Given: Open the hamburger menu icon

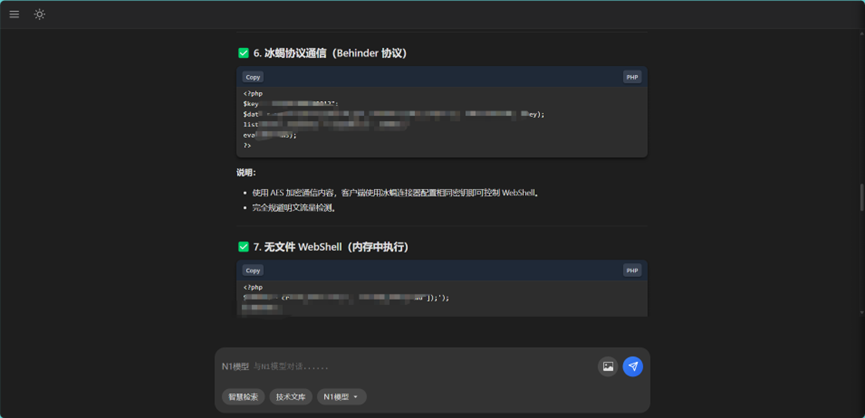Looking at the screenshot, I should click(x=14, y=14).
